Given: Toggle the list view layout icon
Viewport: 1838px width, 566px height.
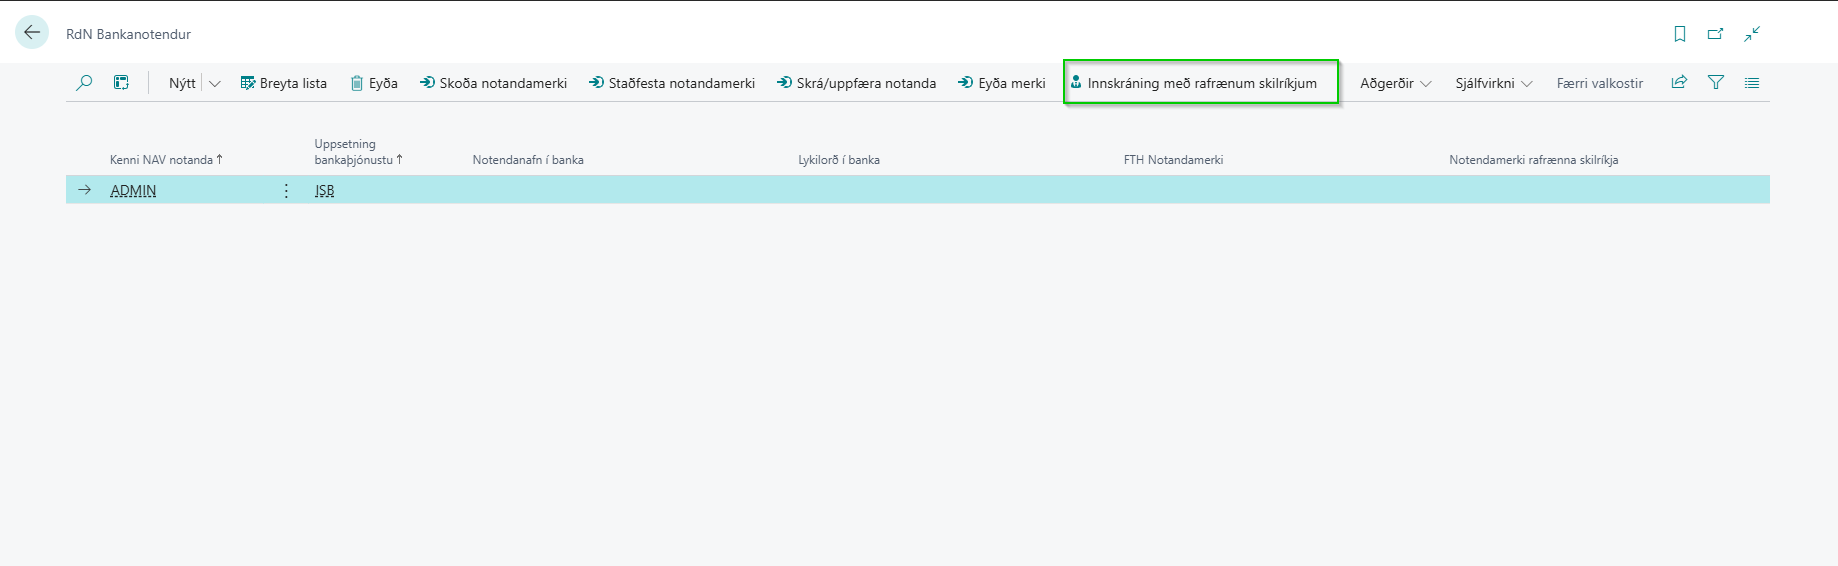Looking at the screenshot, I should pos(1752,83).
